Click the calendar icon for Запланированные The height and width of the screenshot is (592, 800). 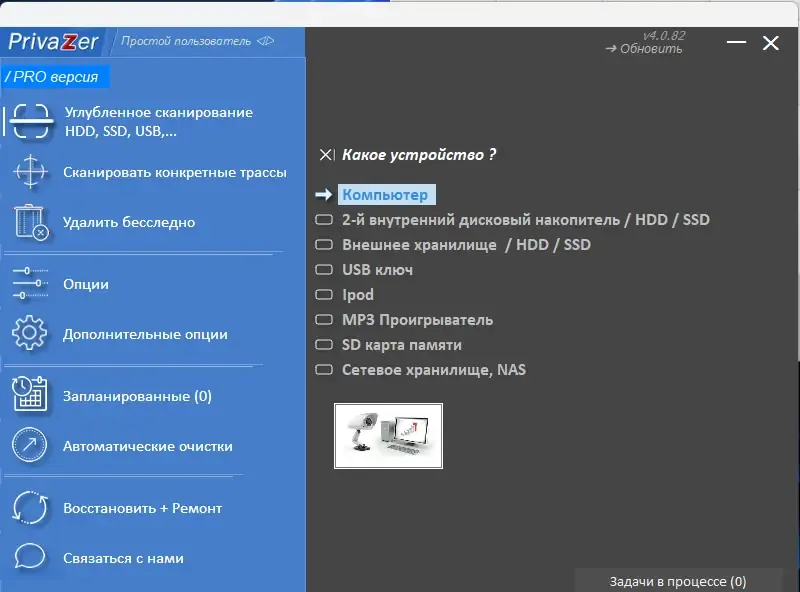[x=30, y=394]
